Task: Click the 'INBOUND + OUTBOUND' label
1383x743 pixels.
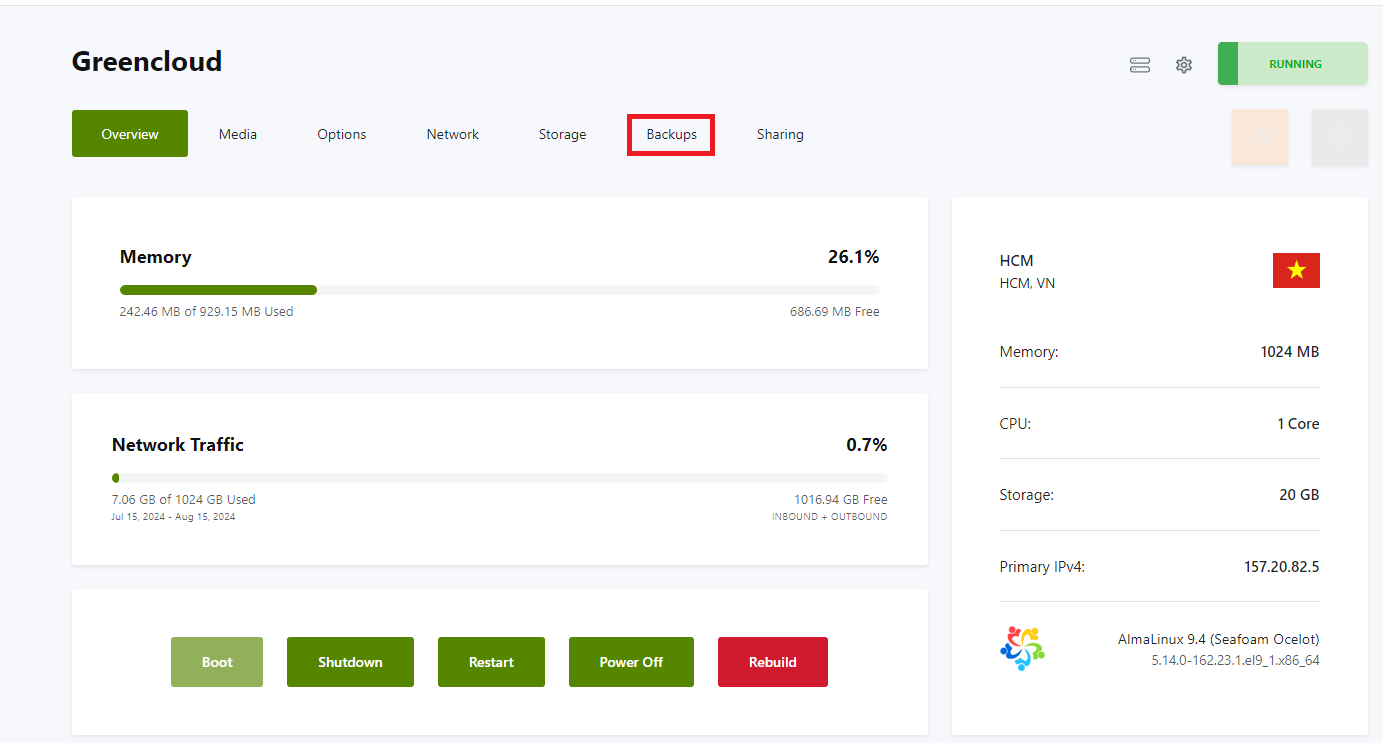Action: tap(829, 517)
